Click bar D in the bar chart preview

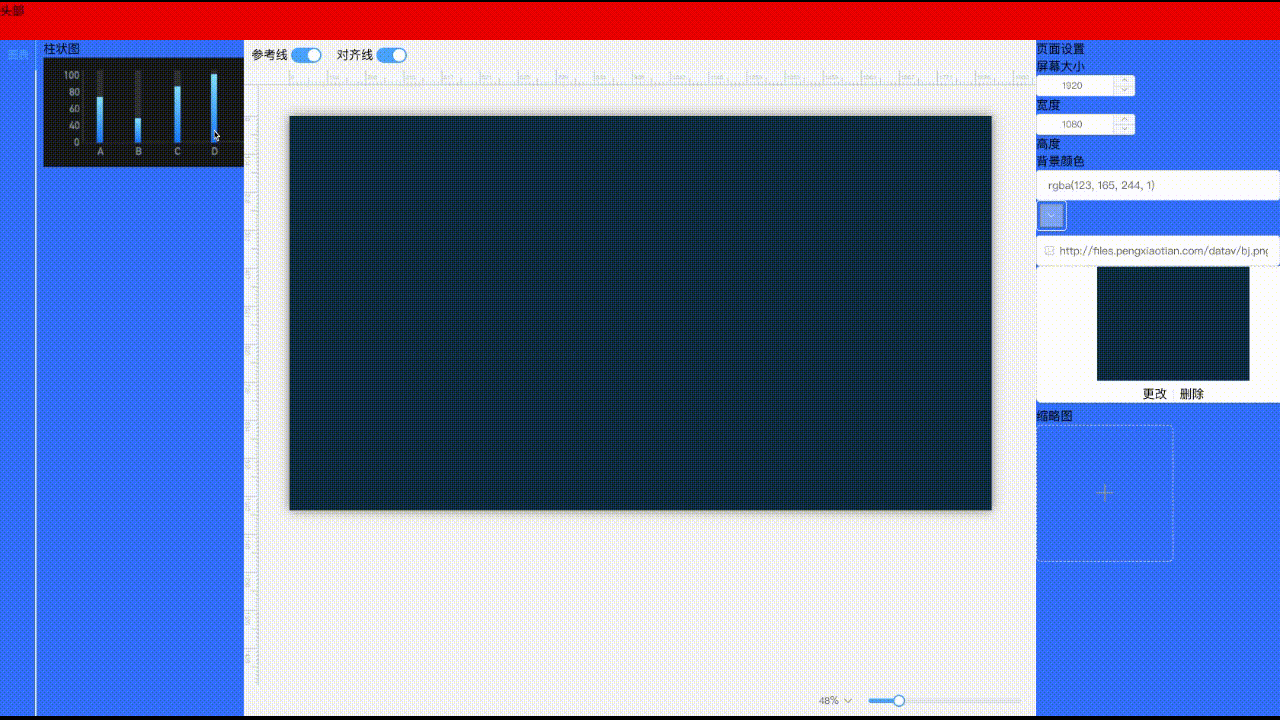tap(214, 110)
